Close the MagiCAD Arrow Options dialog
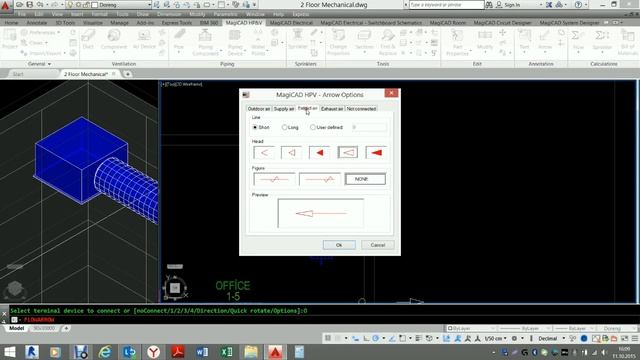 (x=391, y=93)
